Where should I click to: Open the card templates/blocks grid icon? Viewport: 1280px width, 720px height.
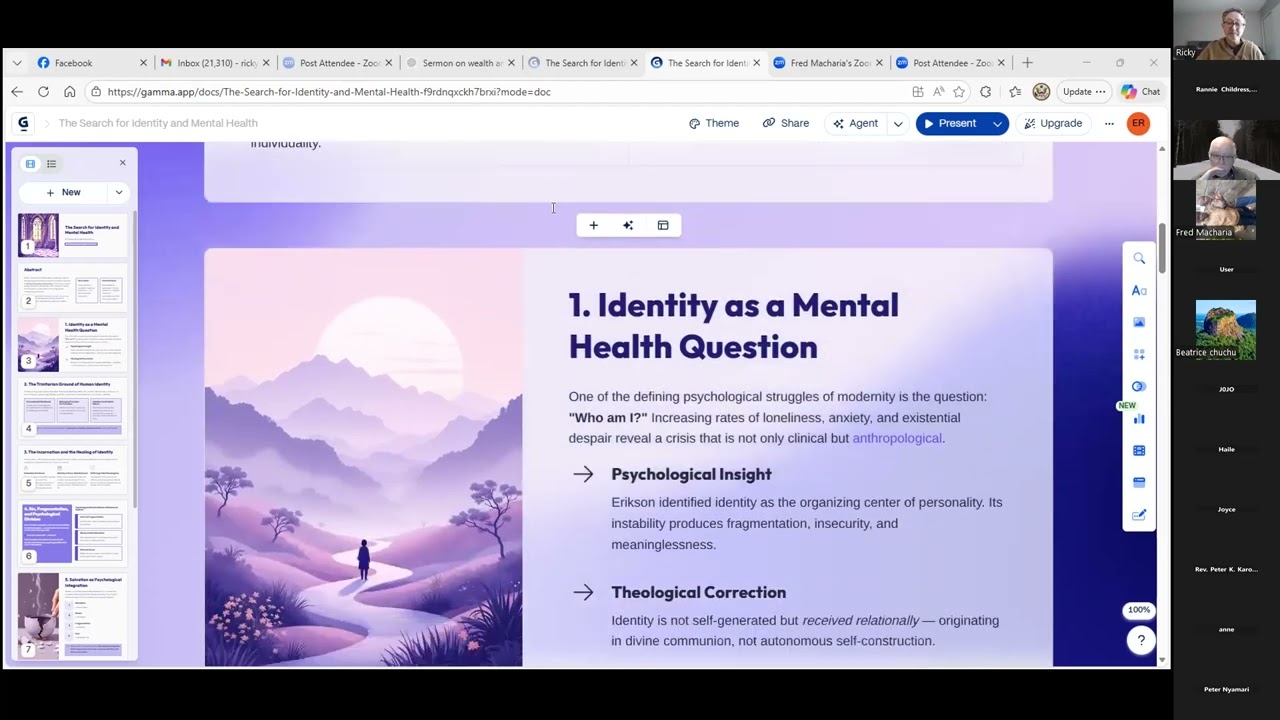(1139, 355)
